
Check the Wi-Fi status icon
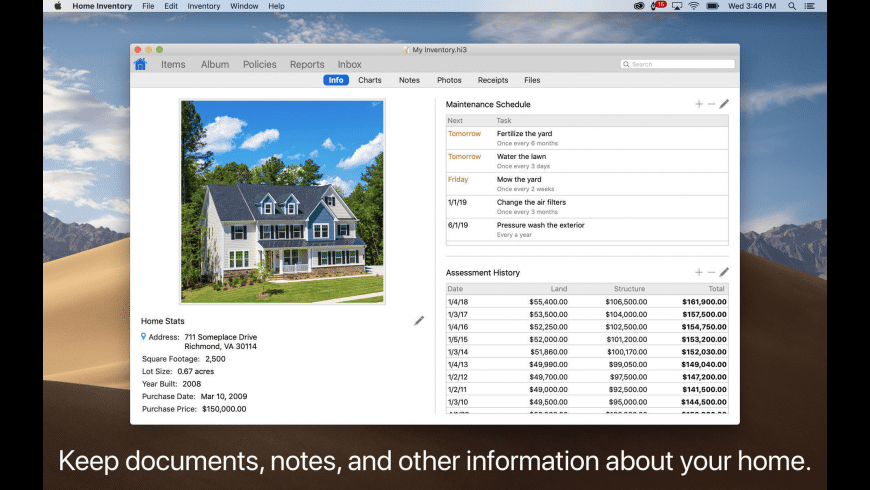pyautogui.click(x=694, y=6)
